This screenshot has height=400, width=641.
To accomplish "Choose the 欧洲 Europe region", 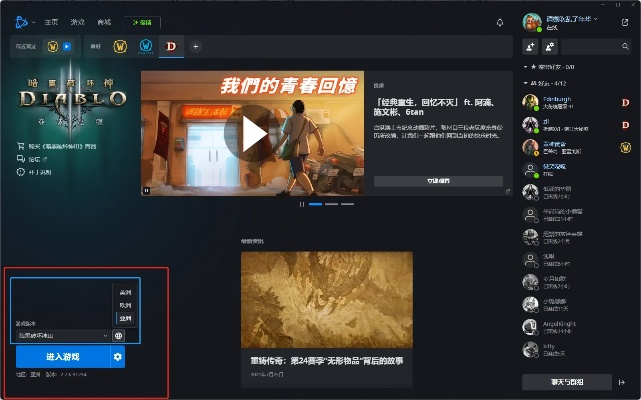I will click(125, 306).
